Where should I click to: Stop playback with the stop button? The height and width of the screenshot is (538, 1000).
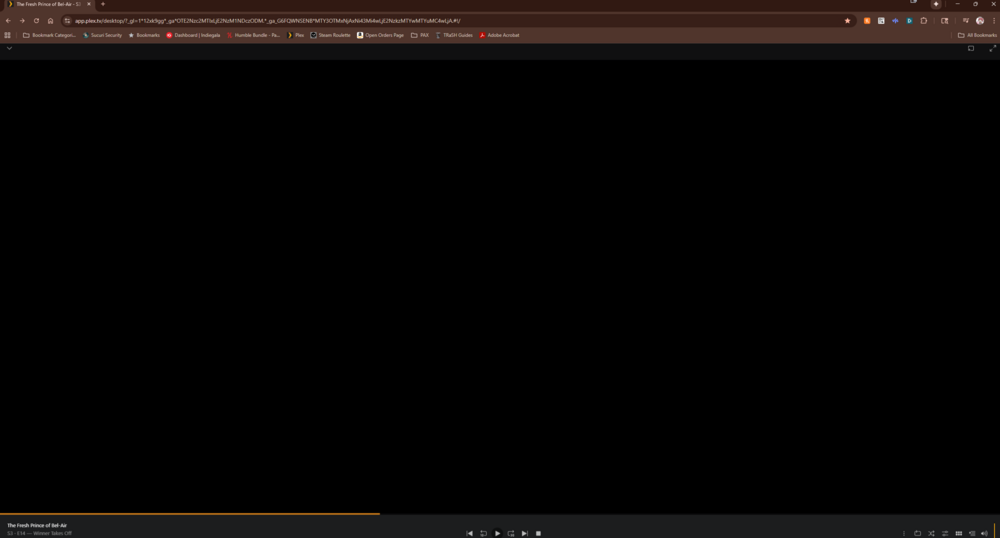point(538,533)
